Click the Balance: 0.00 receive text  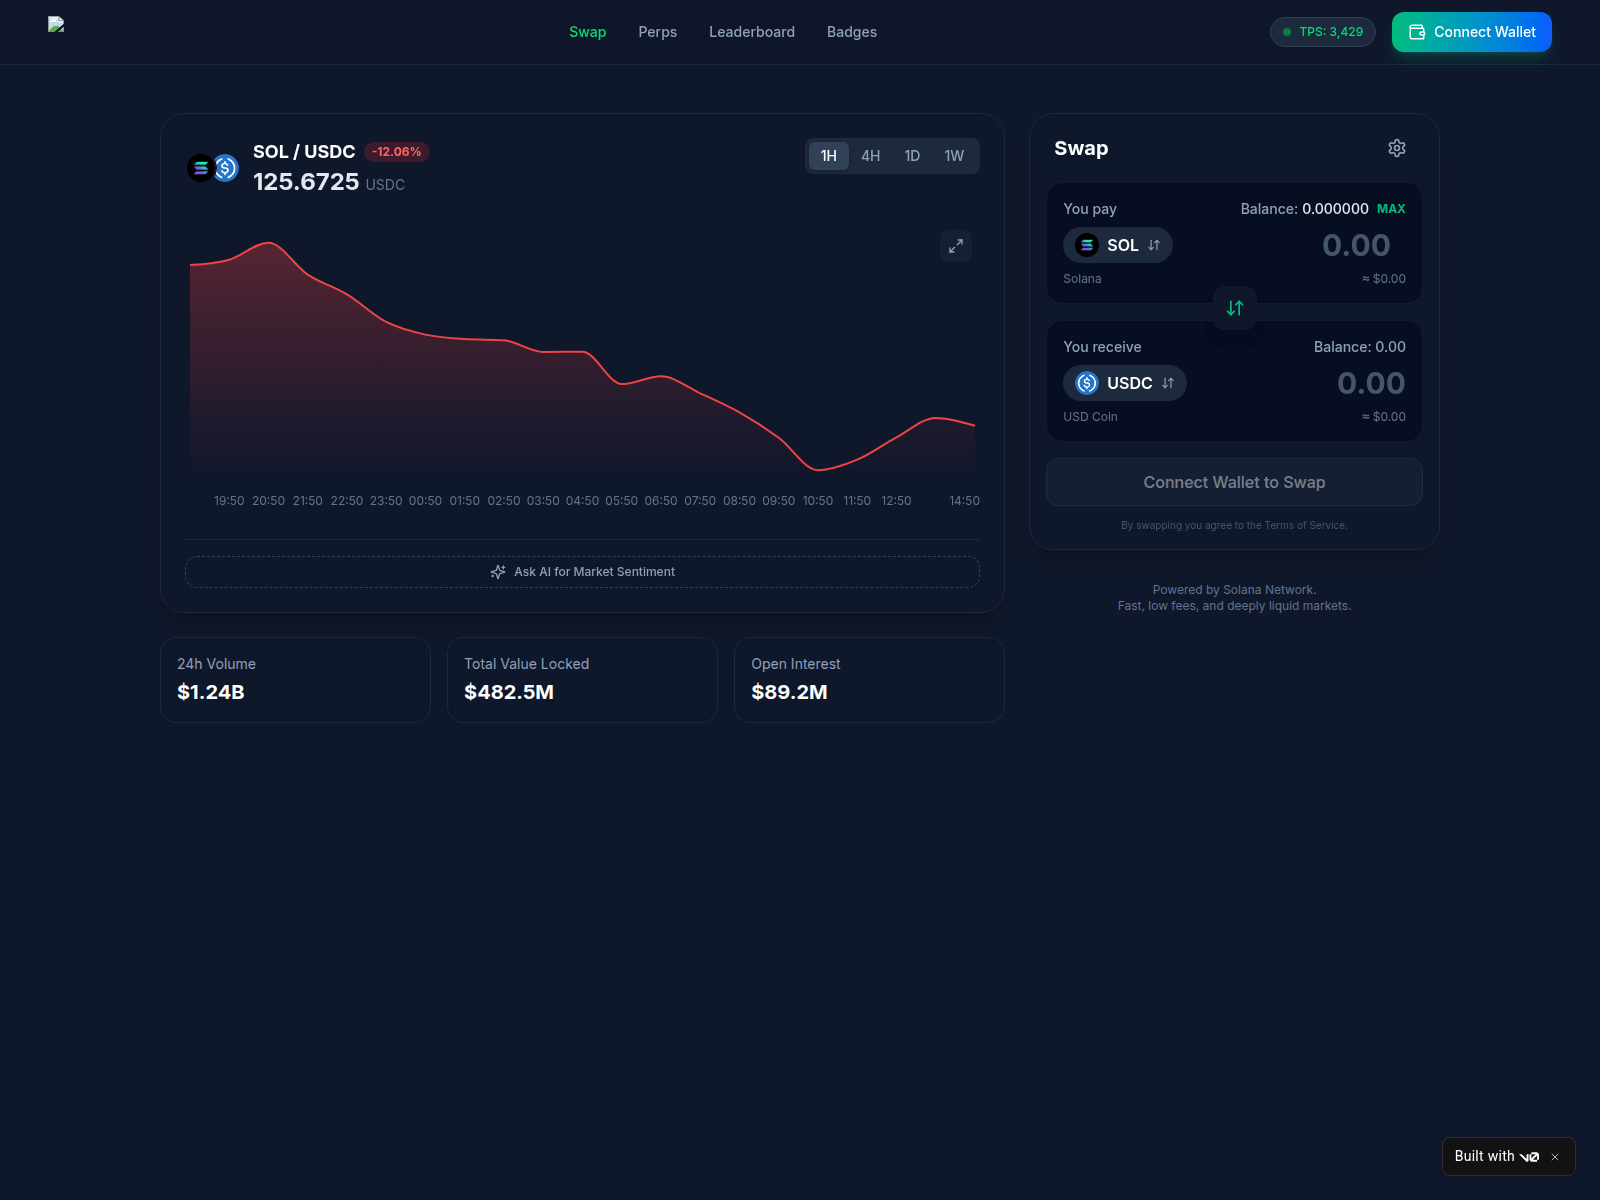pos(1360,347)
